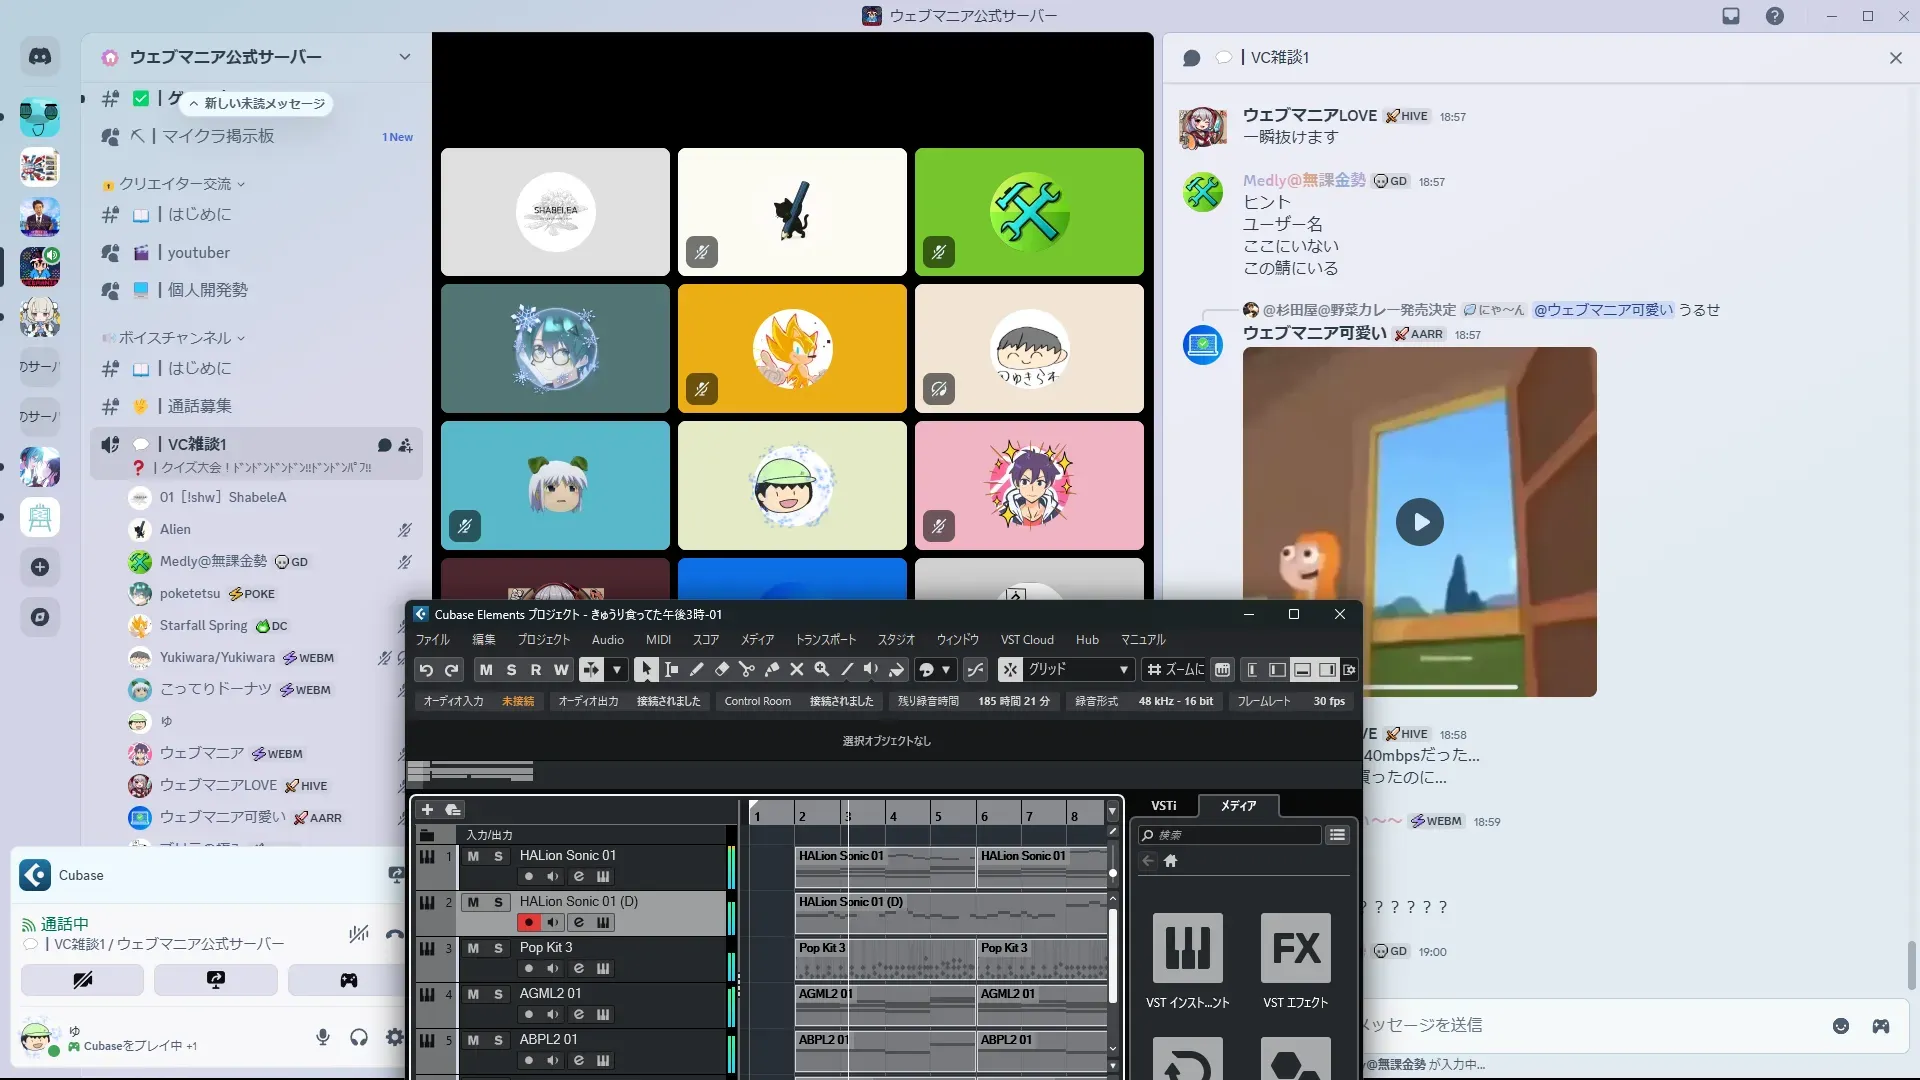Click the Cubase undo arrow icon
Screen dimensions: 1920x1080
click(426, 670)
